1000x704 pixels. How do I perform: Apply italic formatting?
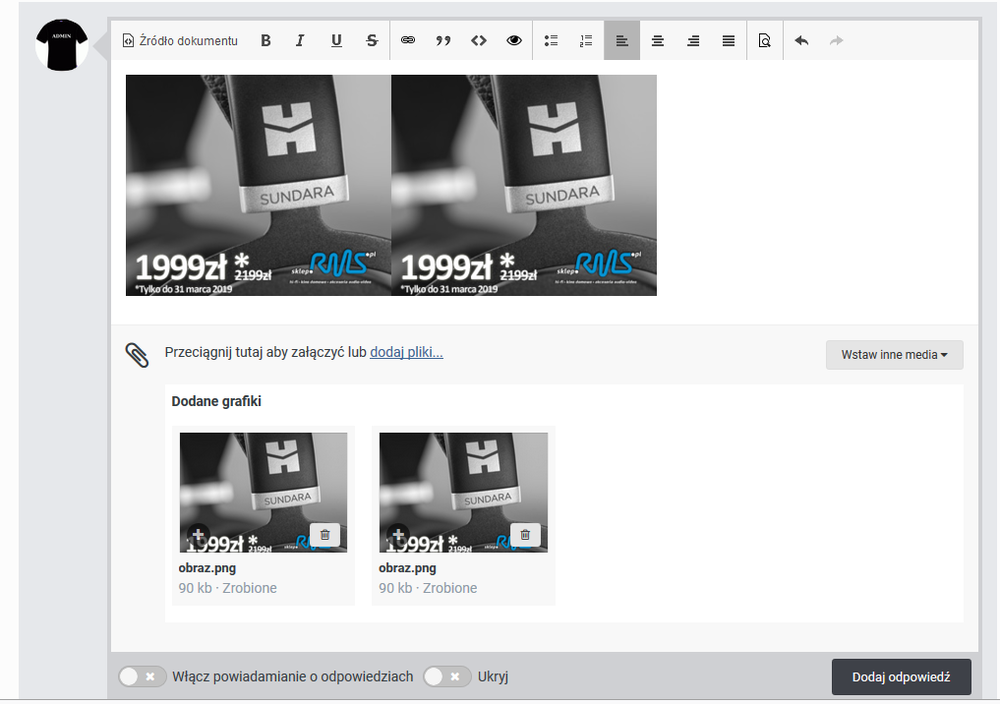300,40
